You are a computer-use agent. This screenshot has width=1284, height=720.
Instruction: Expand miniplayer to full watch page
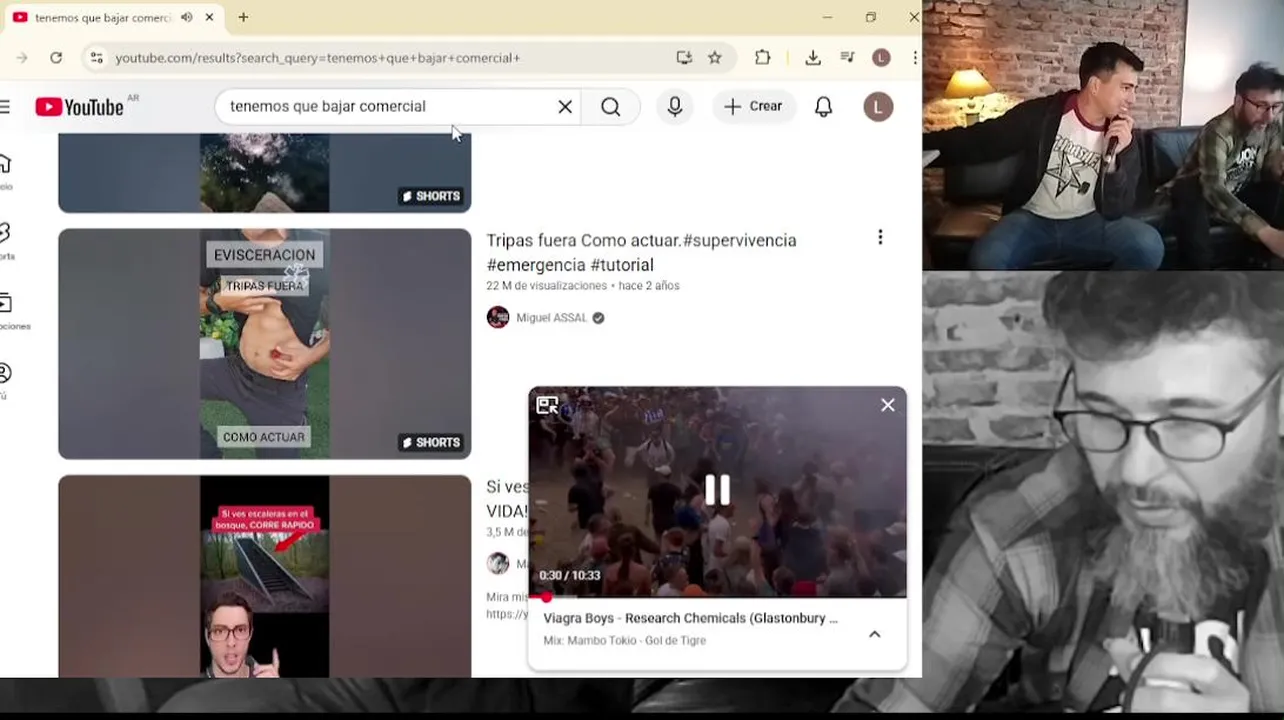click(547, 405)
